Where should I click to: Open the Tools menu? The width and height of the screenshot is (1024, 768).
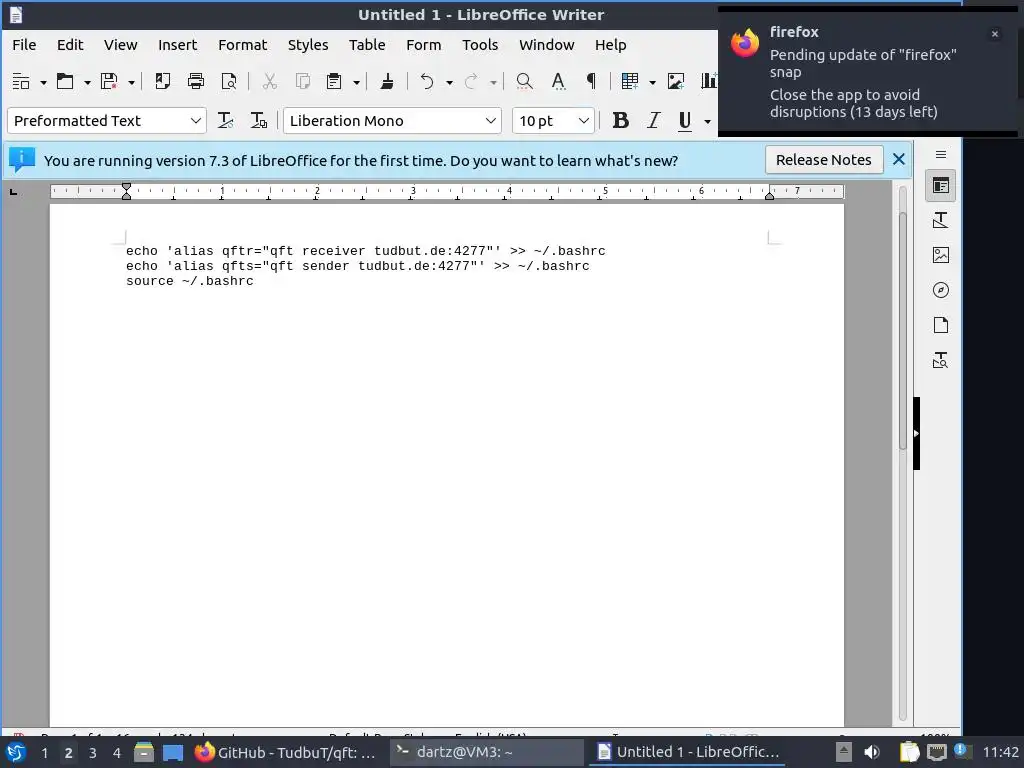[480, 45]
